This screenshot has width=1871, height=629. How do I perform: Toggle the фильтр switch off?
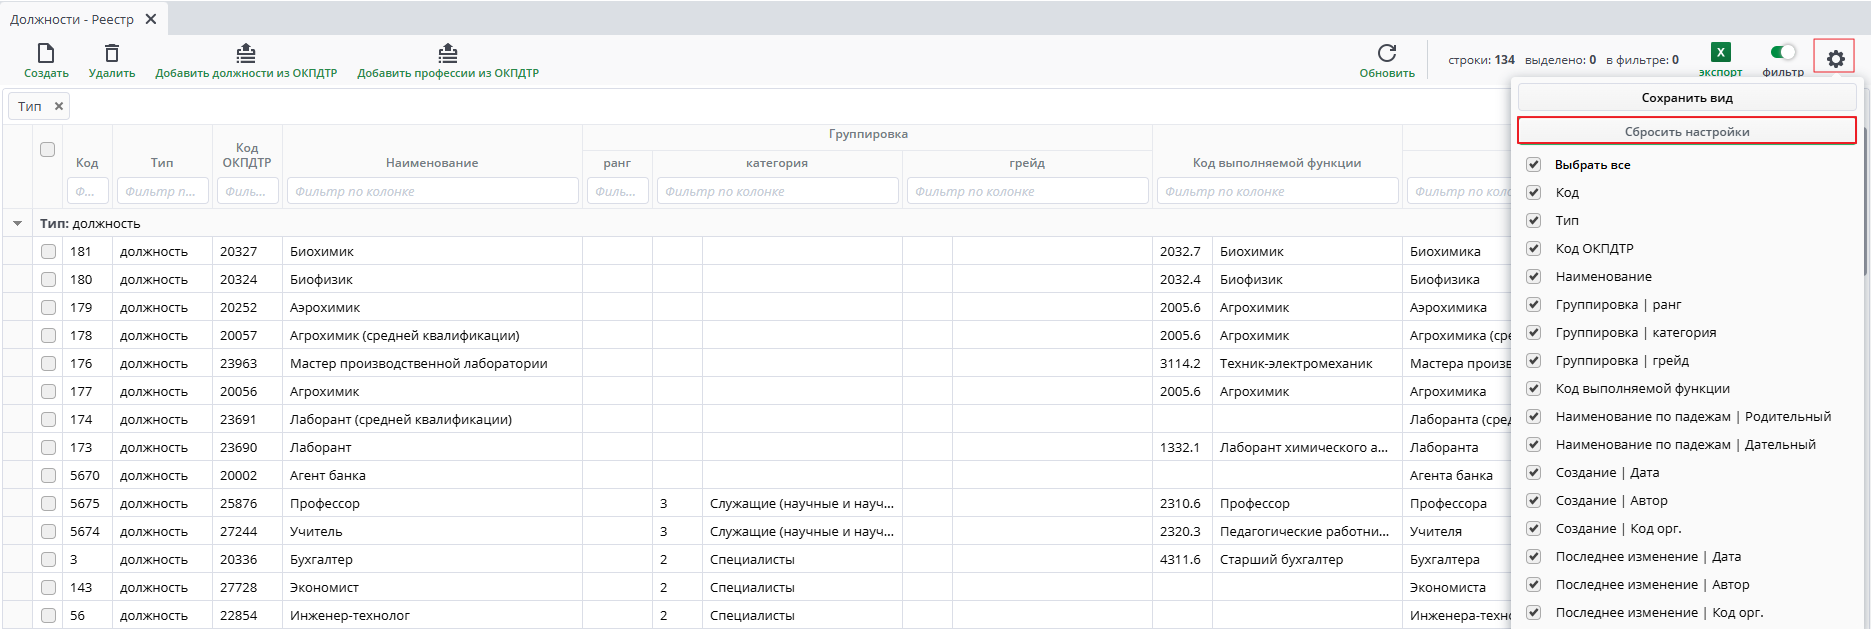(1783, 53)
